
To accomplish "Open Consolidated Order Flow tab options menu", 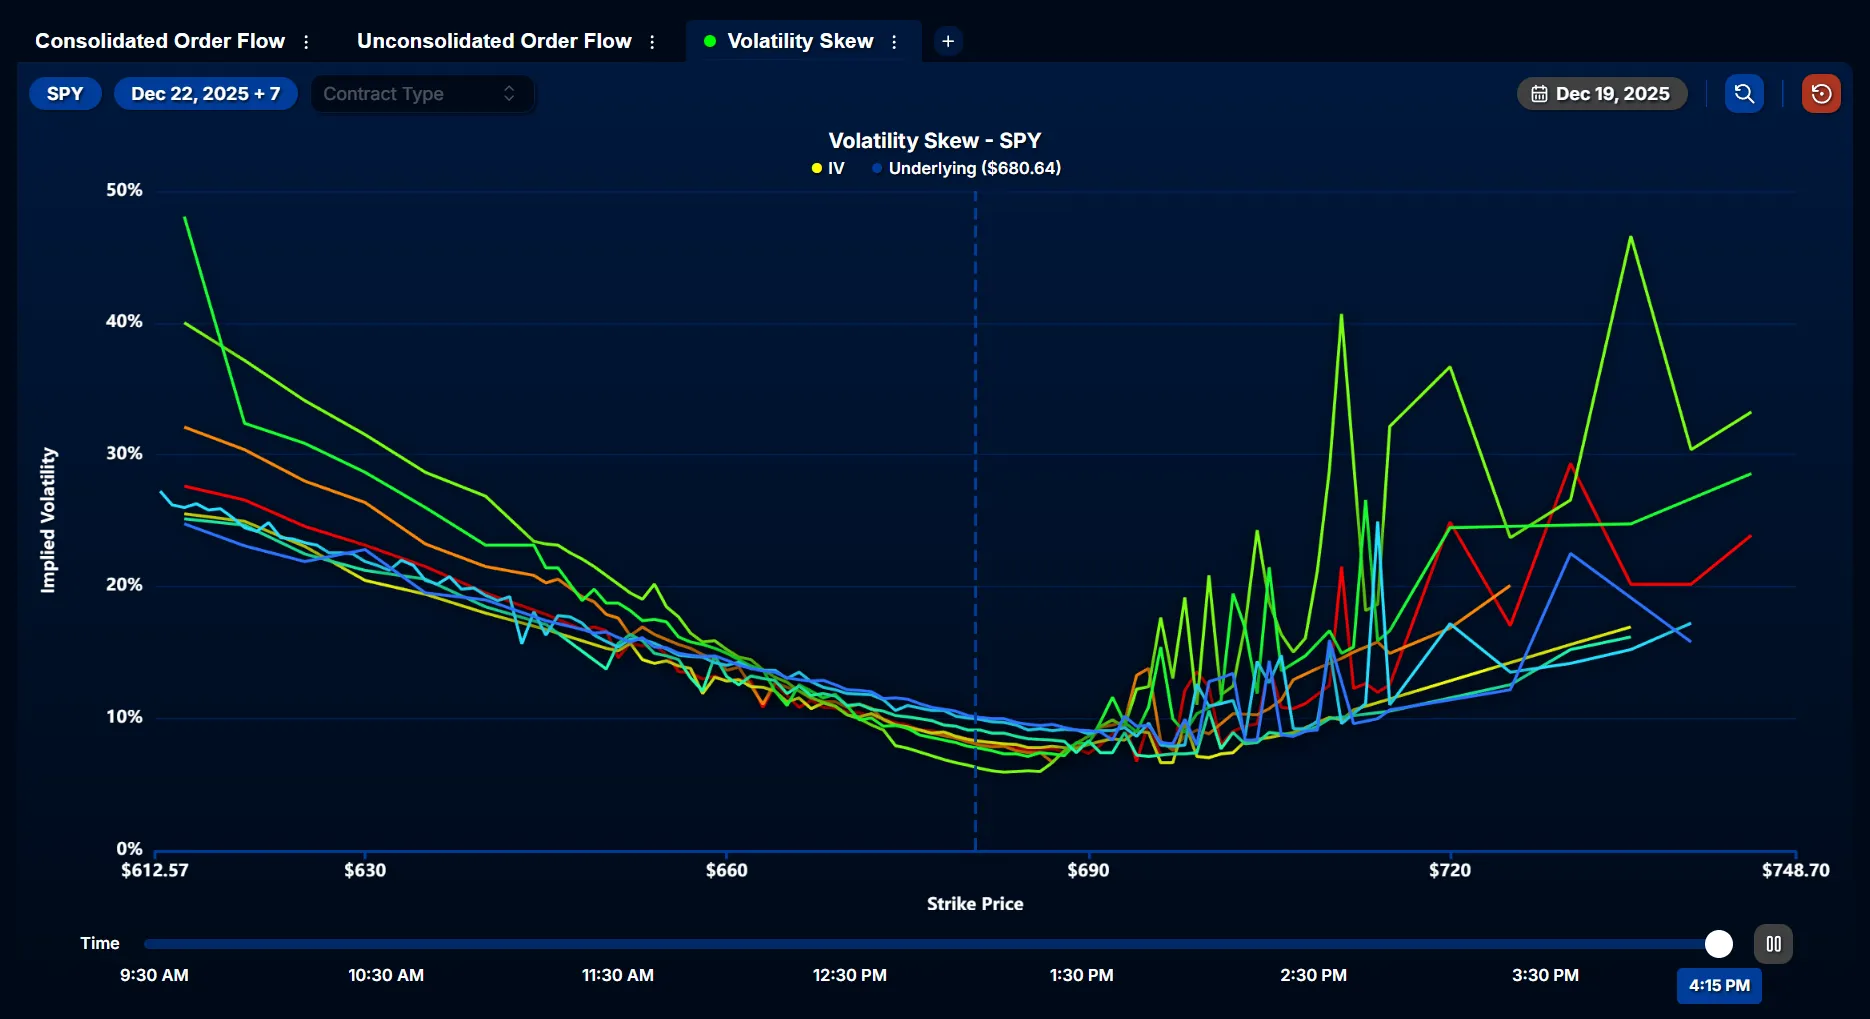I will pyautogui.click(x=306, y=42).
